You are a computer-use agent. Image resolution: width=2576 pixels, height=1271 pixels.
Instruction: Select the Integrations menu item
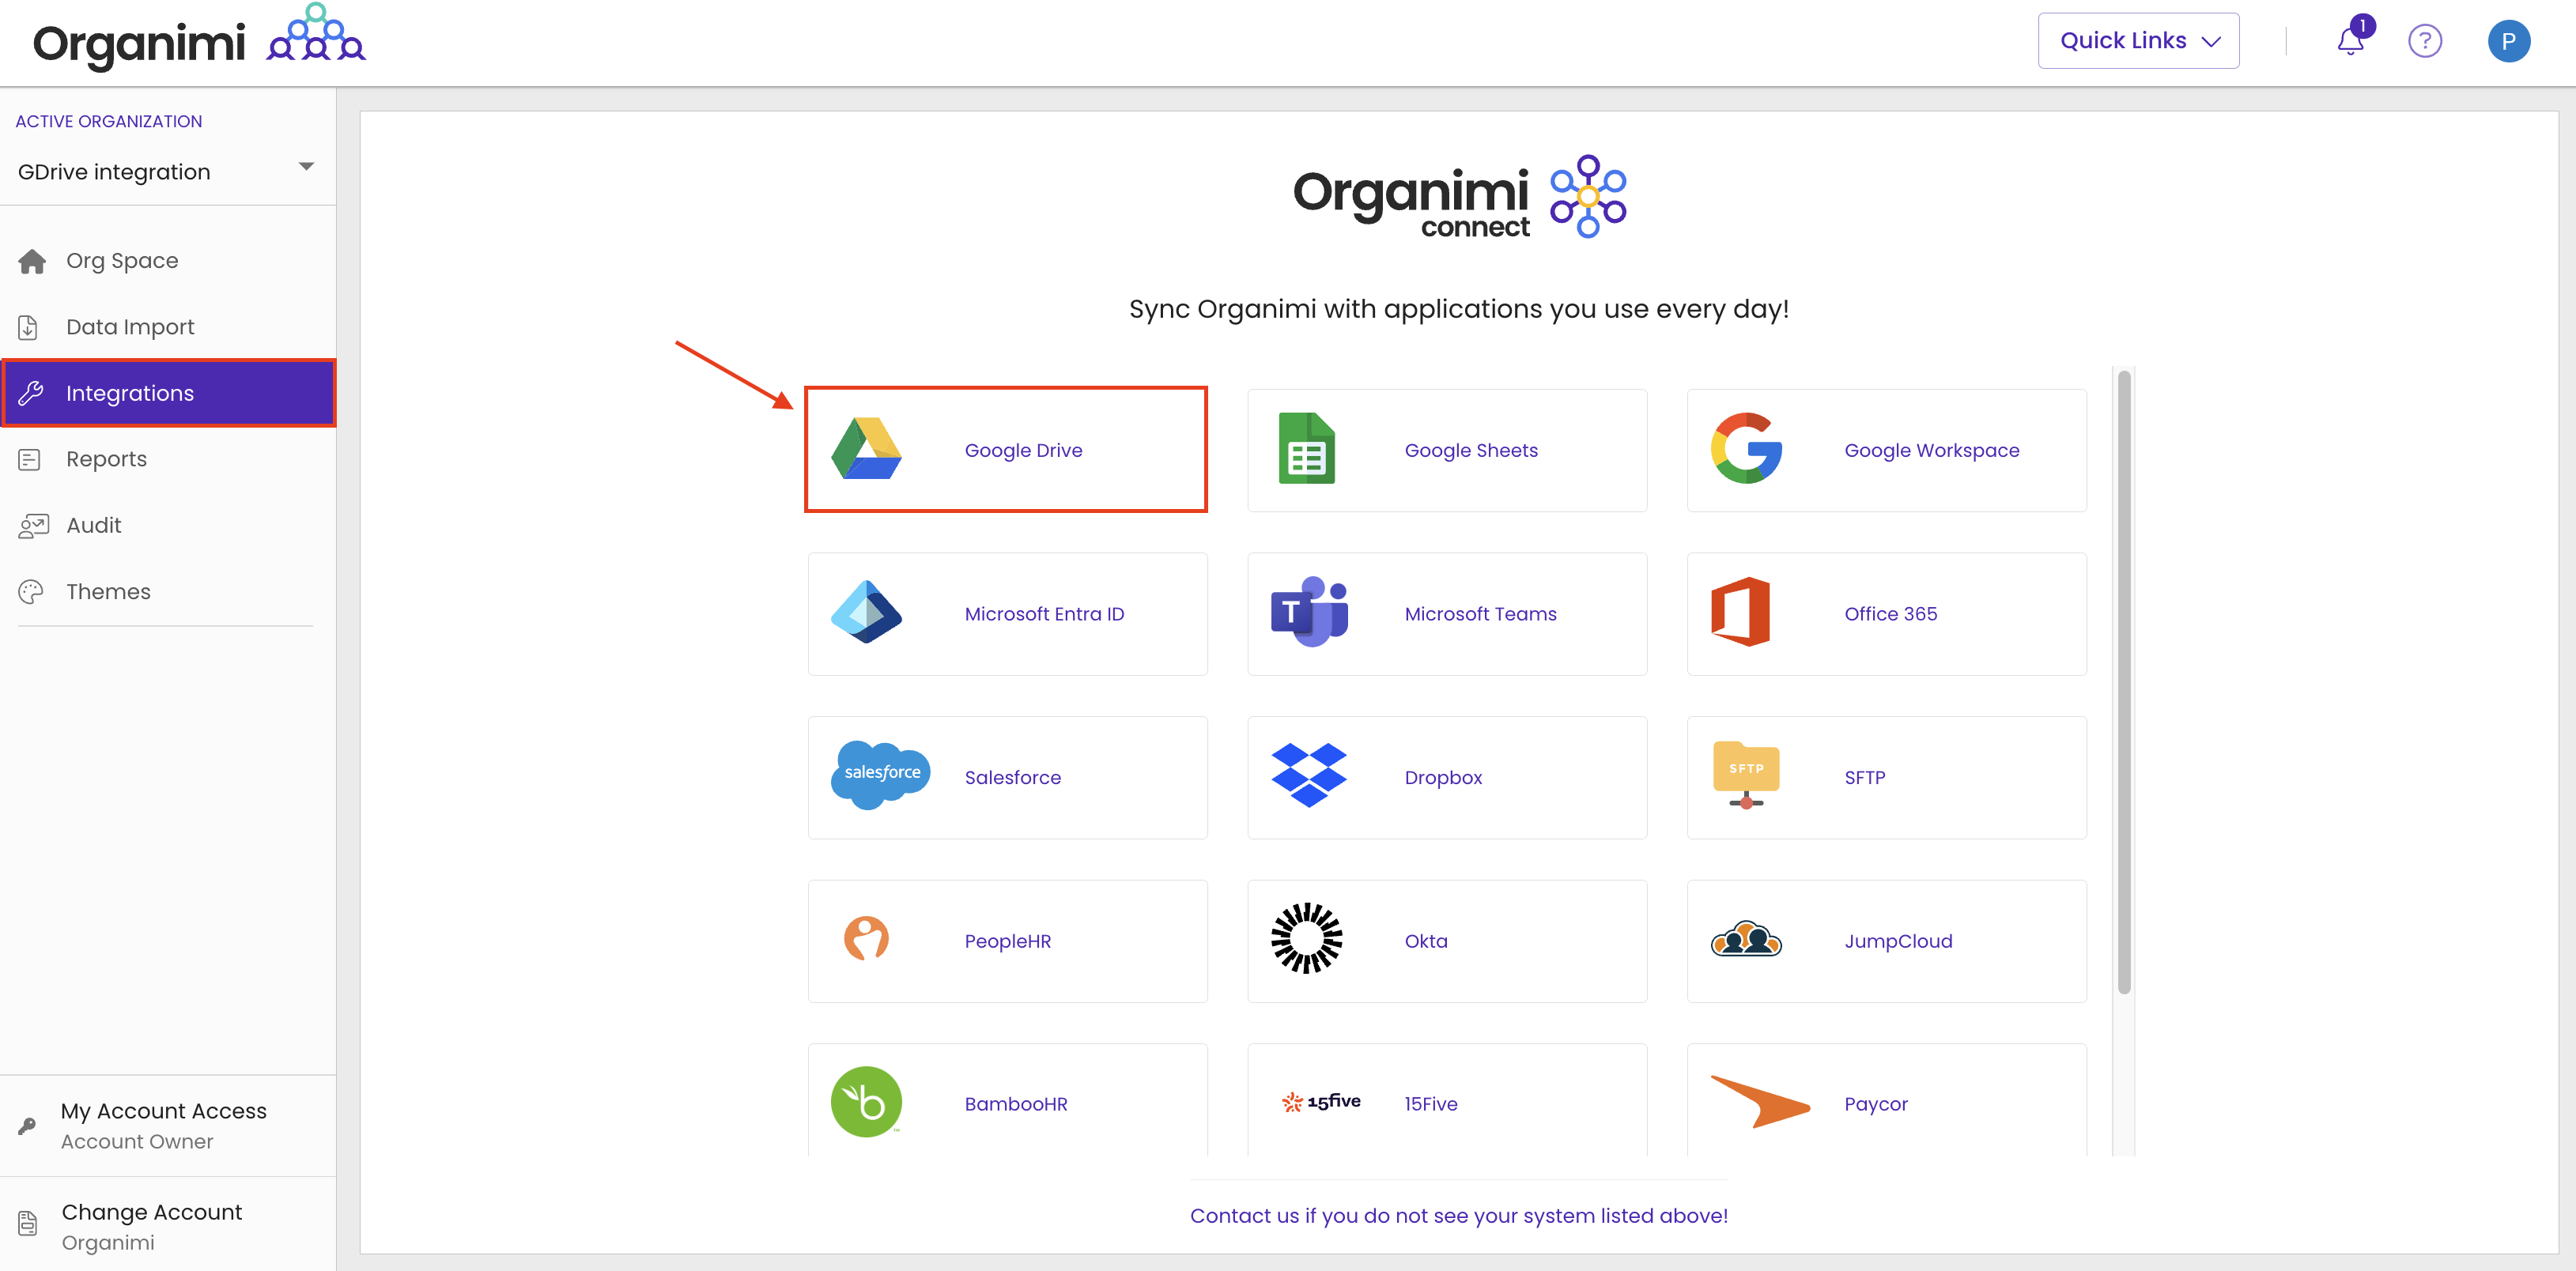(168, 393)
